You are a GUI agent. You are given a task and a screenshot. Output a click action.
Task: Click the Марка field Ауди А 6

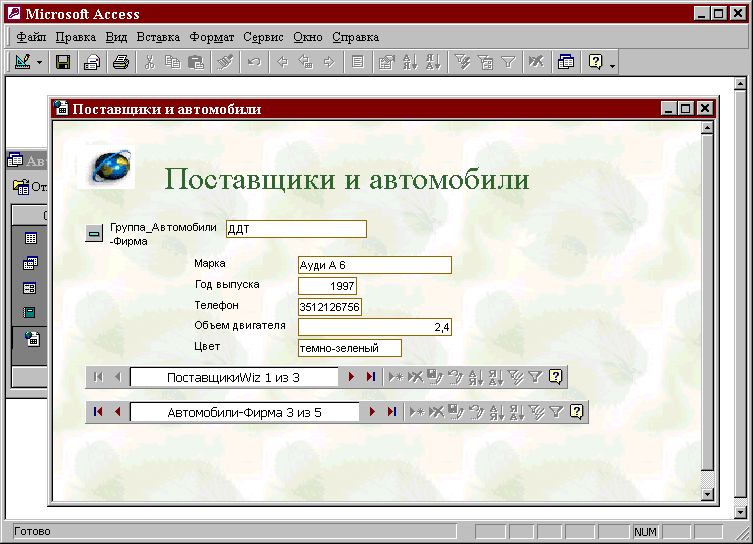tap(375, 265)
